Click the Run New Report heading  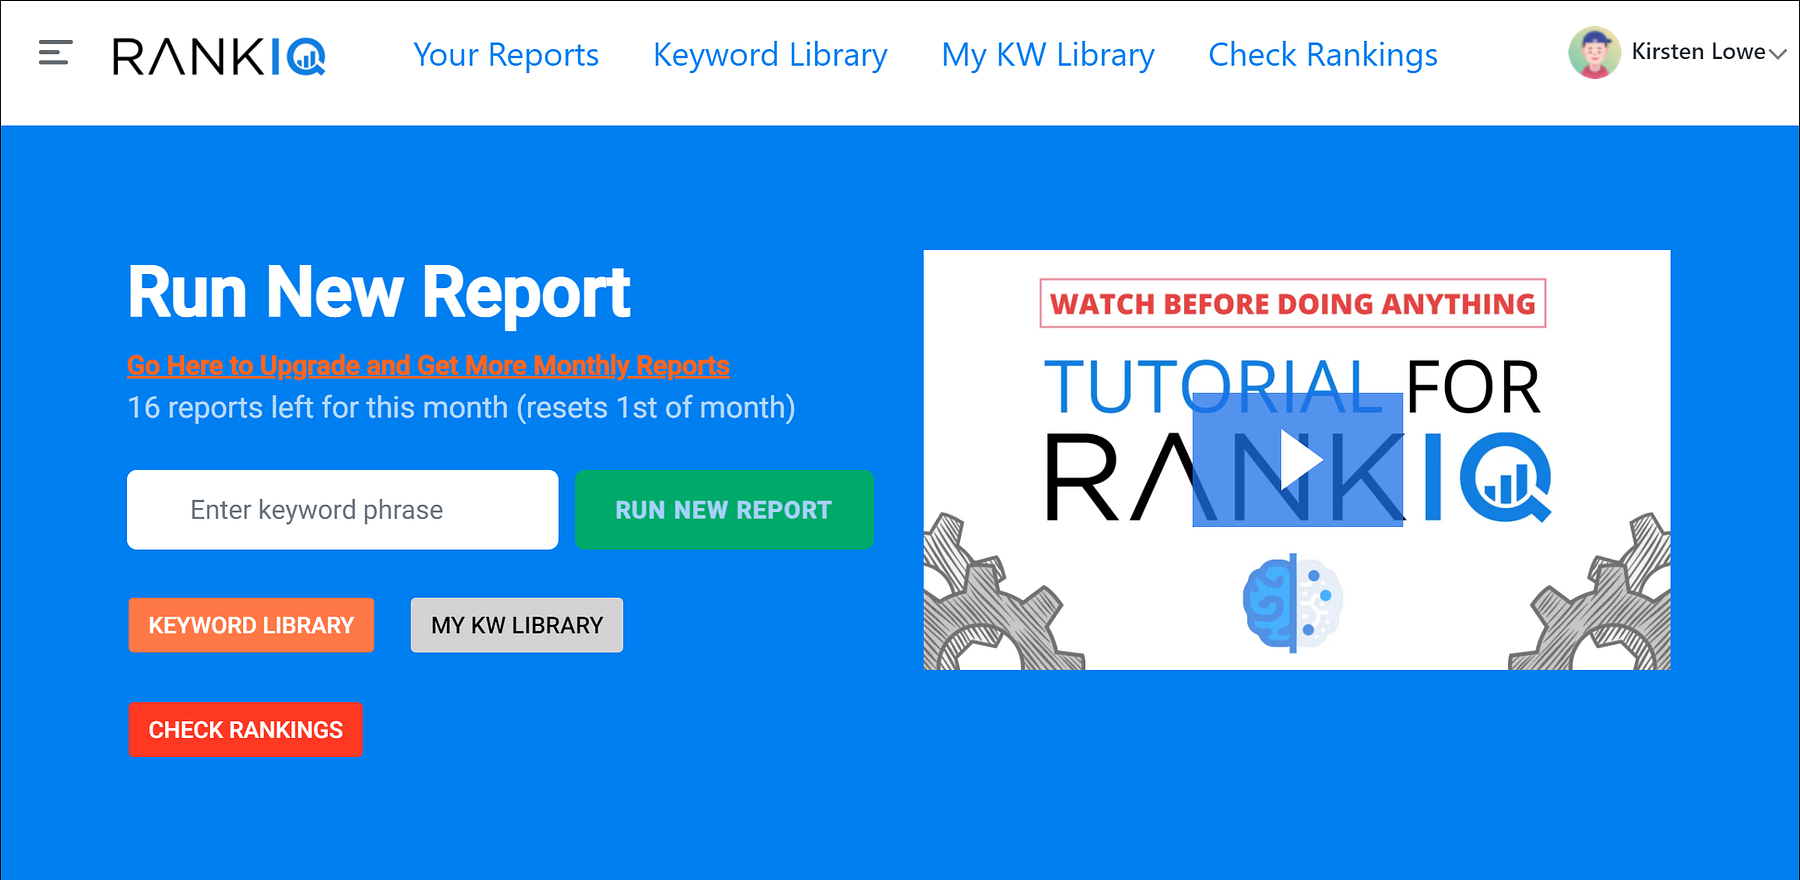coord(379,293)
